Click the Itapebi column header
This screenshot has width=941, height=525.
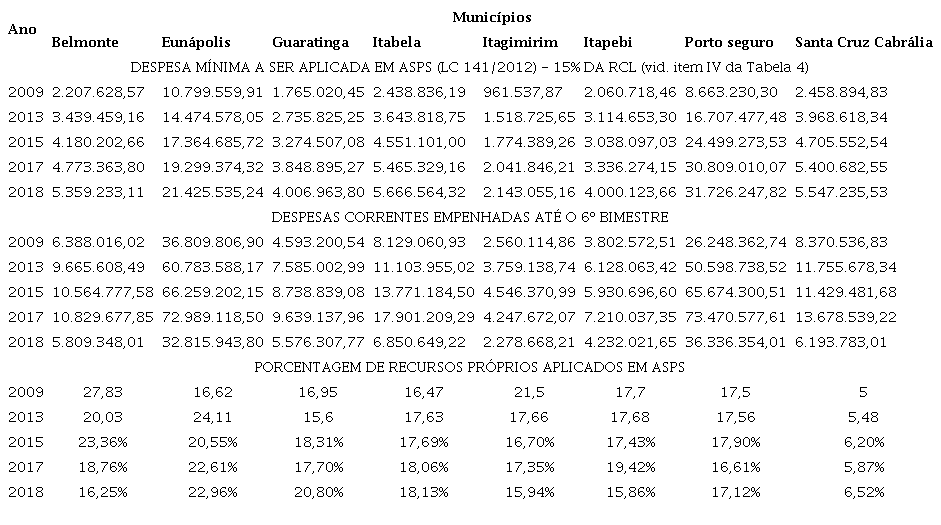(607, 43)
